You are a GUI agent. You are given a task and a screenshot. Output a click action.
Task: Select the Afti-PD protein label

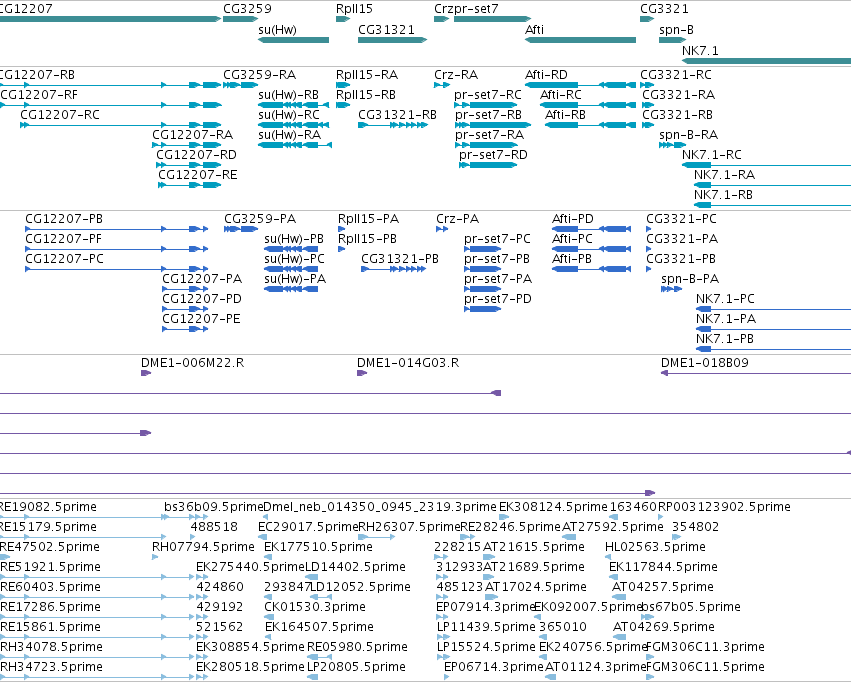573,219
